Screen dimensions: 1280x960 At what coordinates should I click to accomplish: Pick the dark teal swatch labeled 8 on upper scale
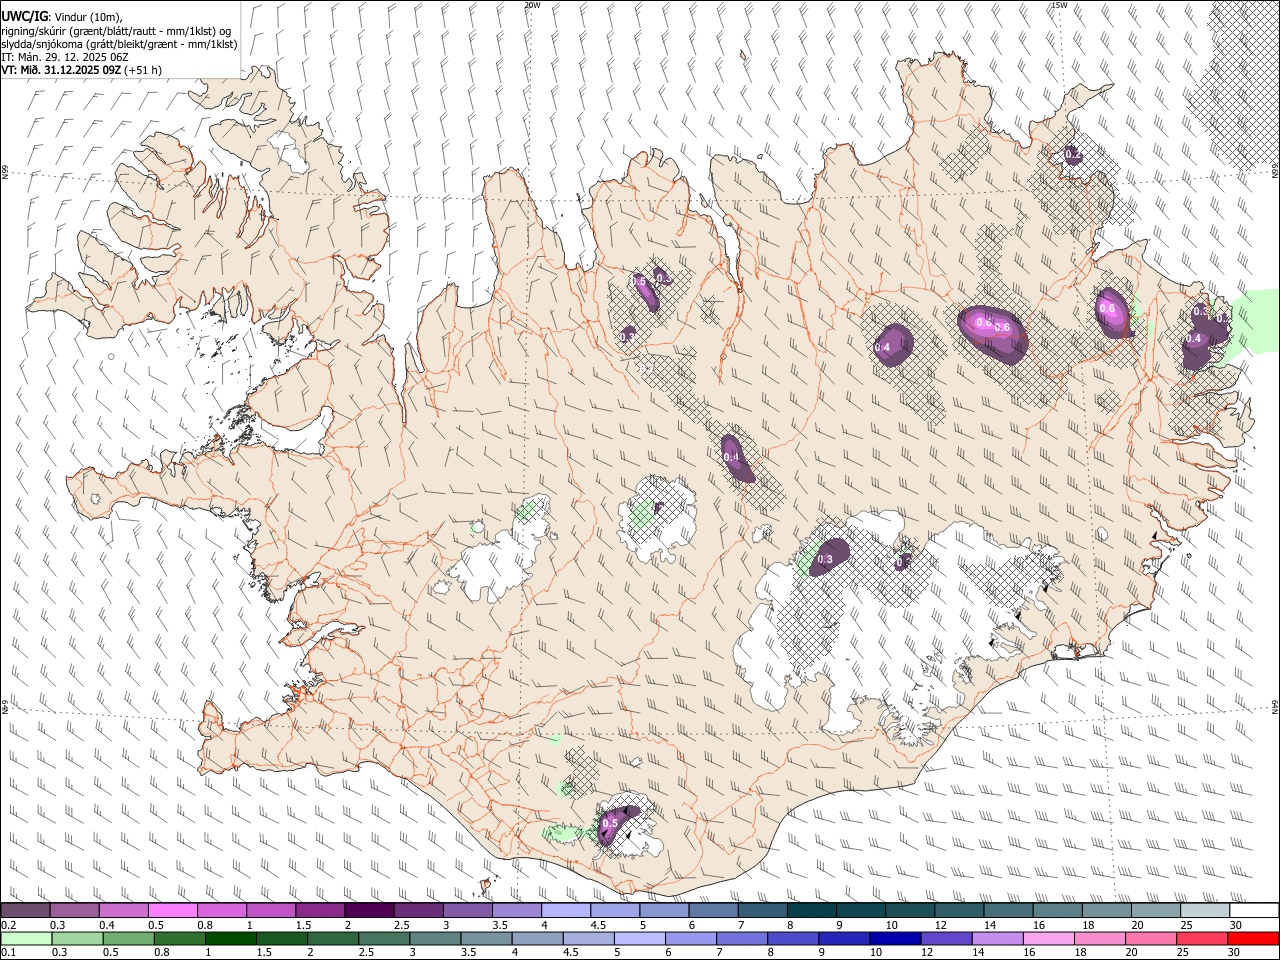(x=810, y=910)
